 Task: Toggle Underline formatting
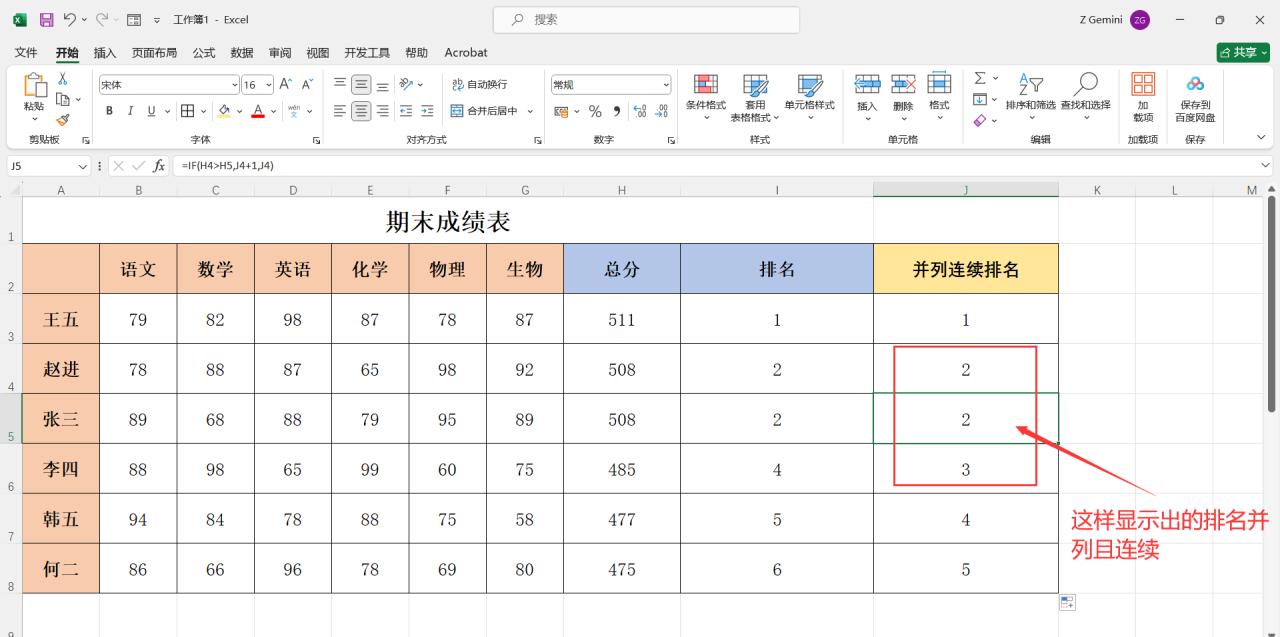[x=152, y=111]
